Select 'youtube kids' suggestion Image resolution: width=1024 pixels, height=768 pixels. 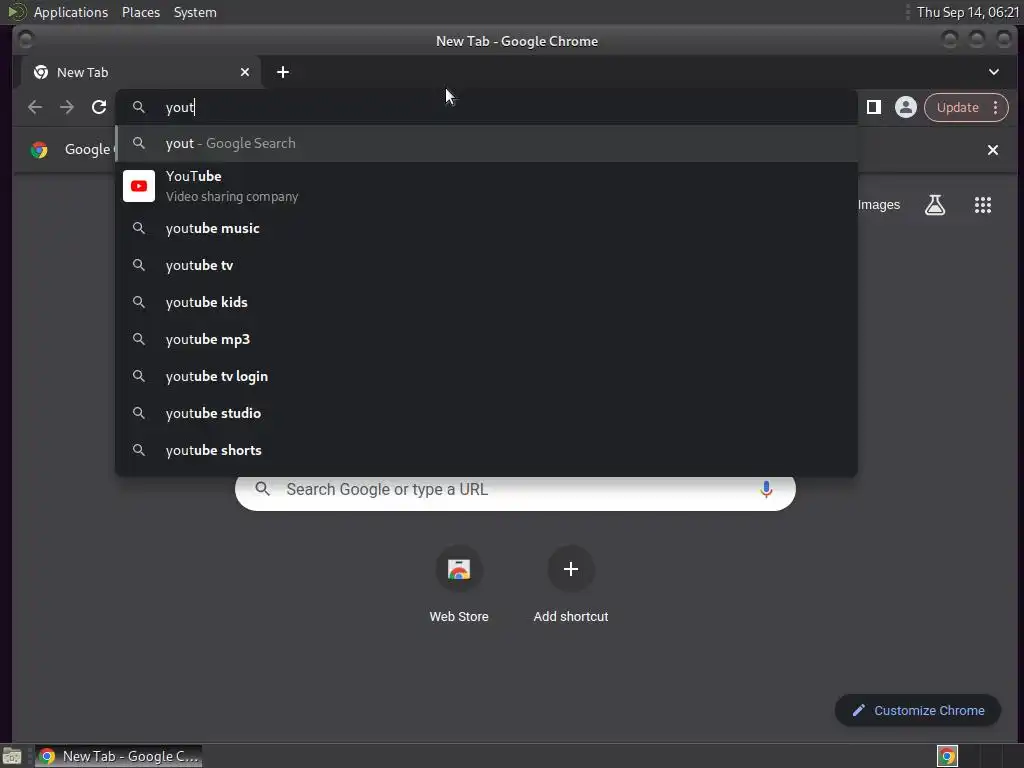coord(486,302)
